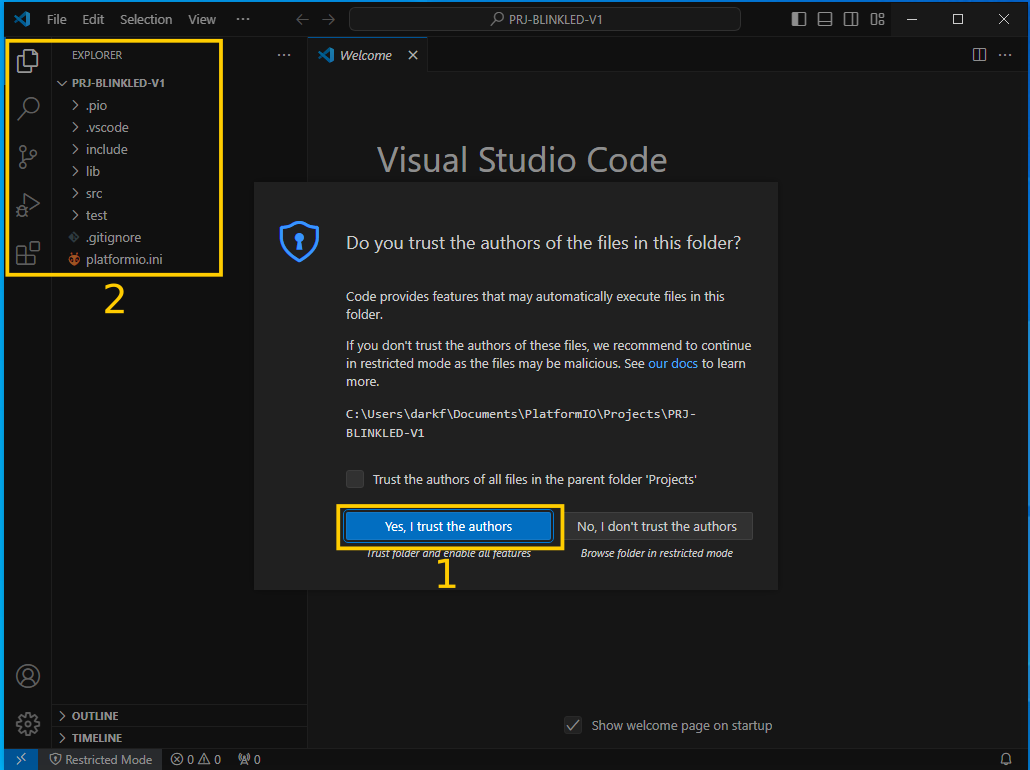This screenshot has height=770, width=1030.
Task: Open the .gitignore file
Action: (113, 237)
